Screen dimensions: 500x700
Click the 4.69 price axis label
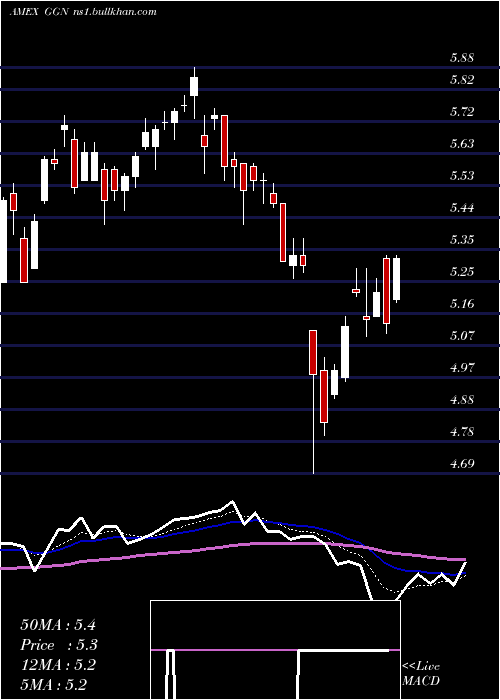tap(461, 463)
